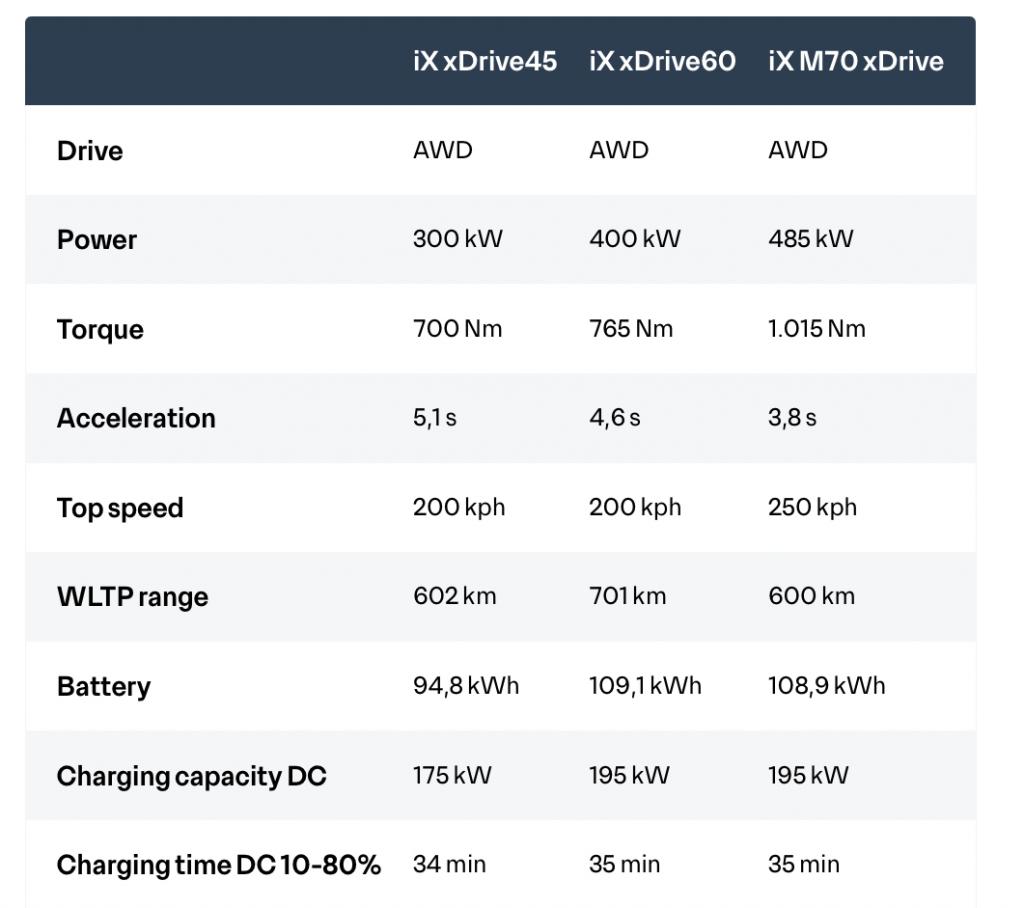Click the 250 kph top speed value

[x=812, y=507]
